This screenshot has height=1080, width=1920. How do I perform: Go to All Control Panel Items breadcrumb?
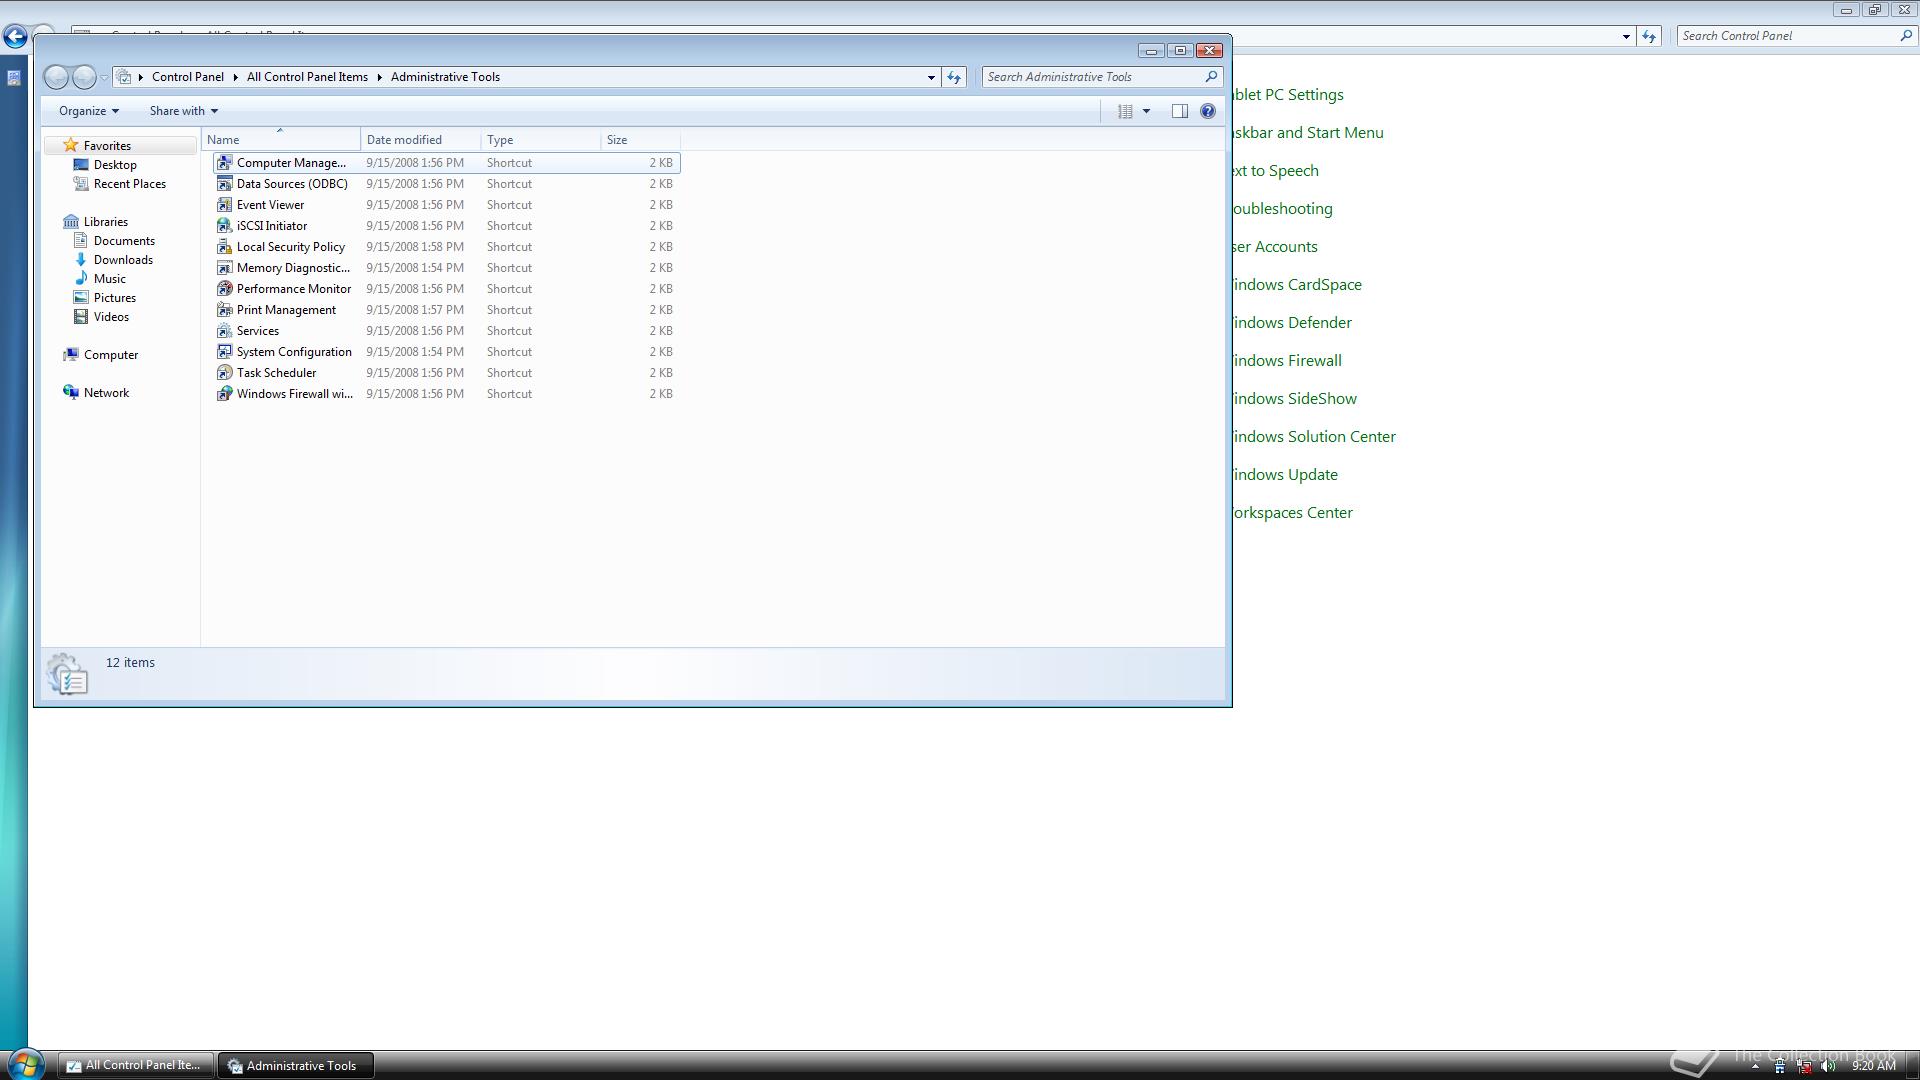pyautogui.click(x=307, y=77)
